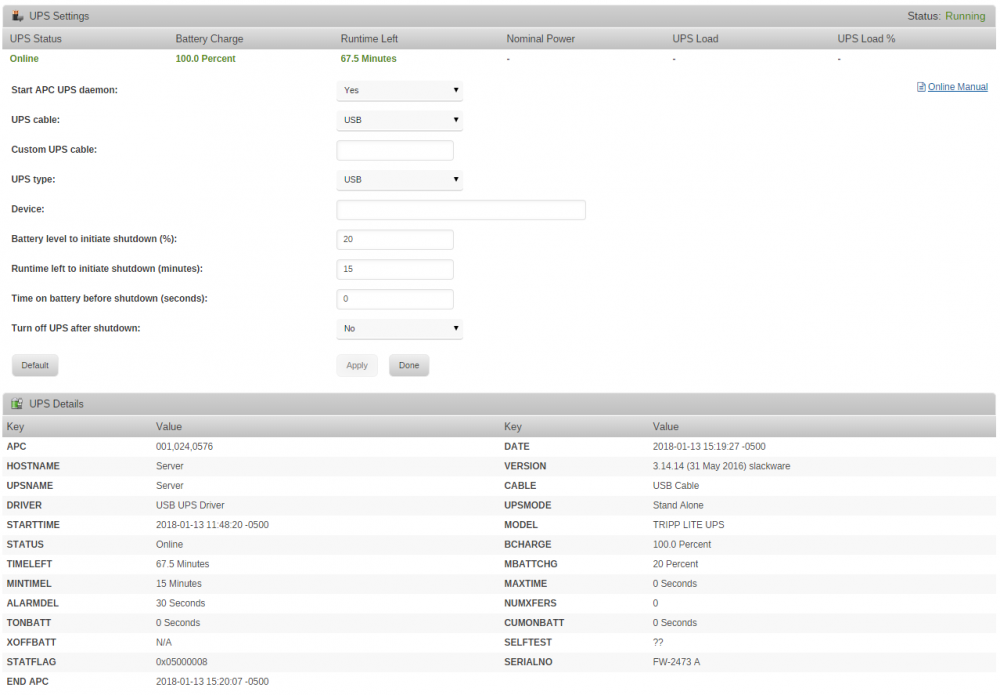Click the USB UPS Driver value

(190, 506)
